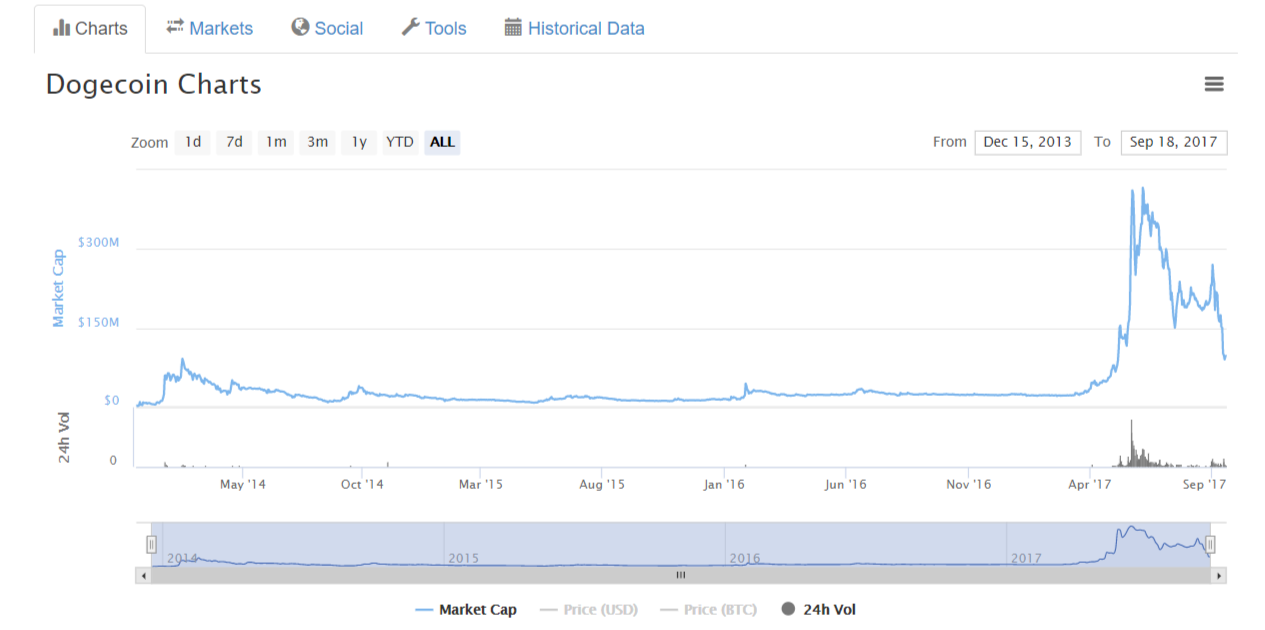Viewport: 1265px width, 630px height.
Task: Set zoom range to 1d
Action: click(193, 142)
